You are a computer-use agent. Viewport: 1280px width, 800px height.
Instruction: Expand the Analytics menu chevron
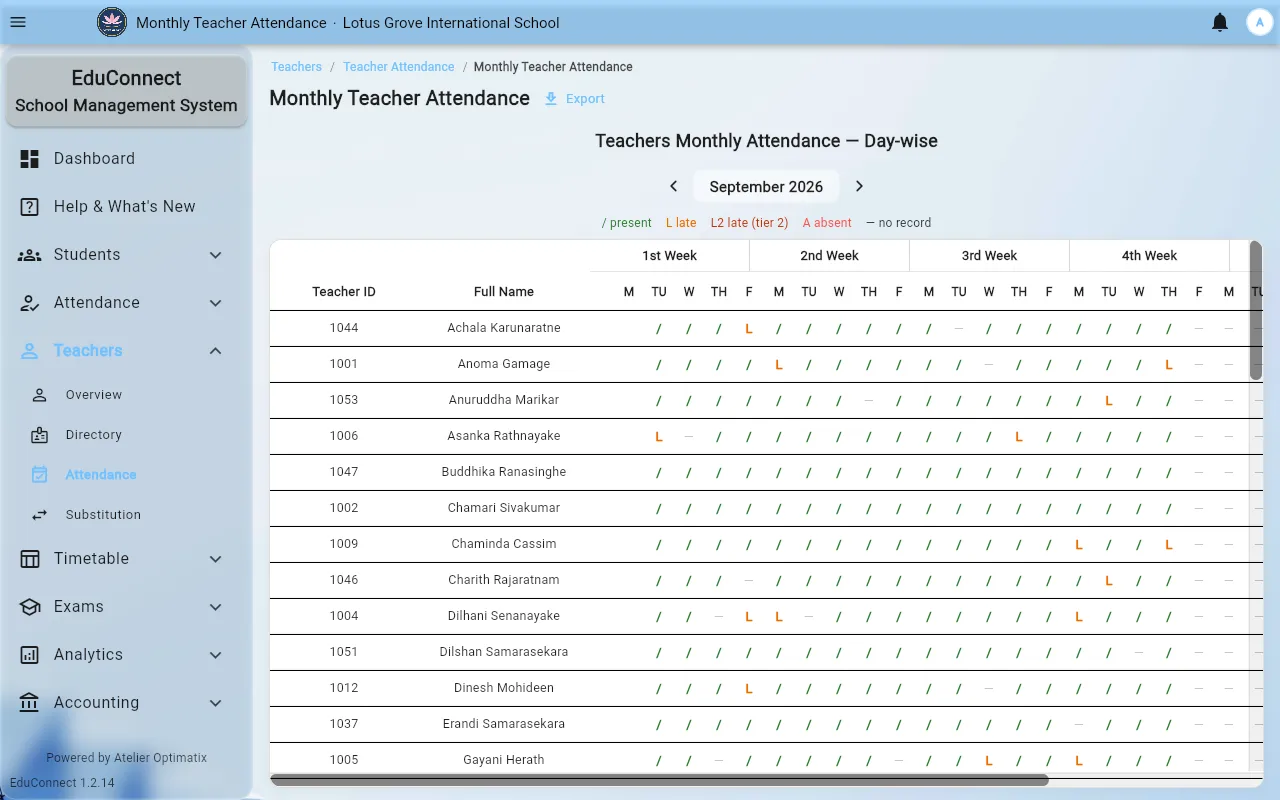216,654
